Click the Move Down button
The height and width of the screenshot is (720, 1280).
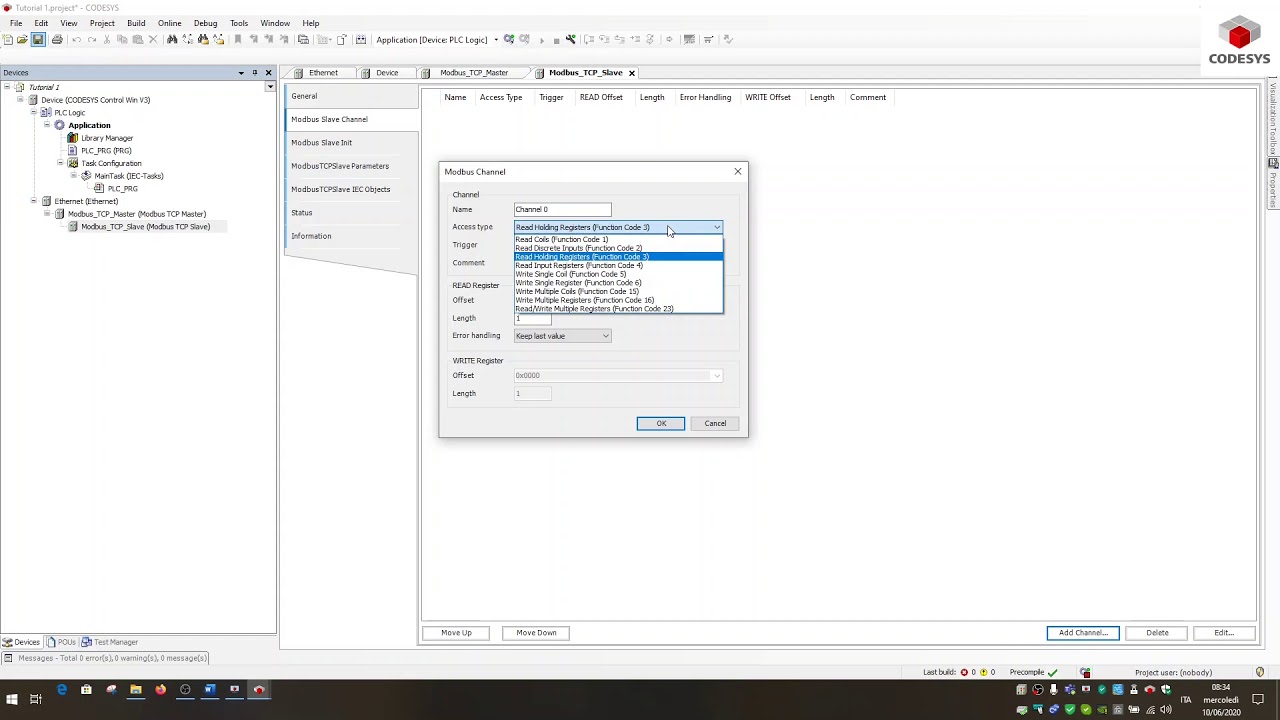[536, 633]
